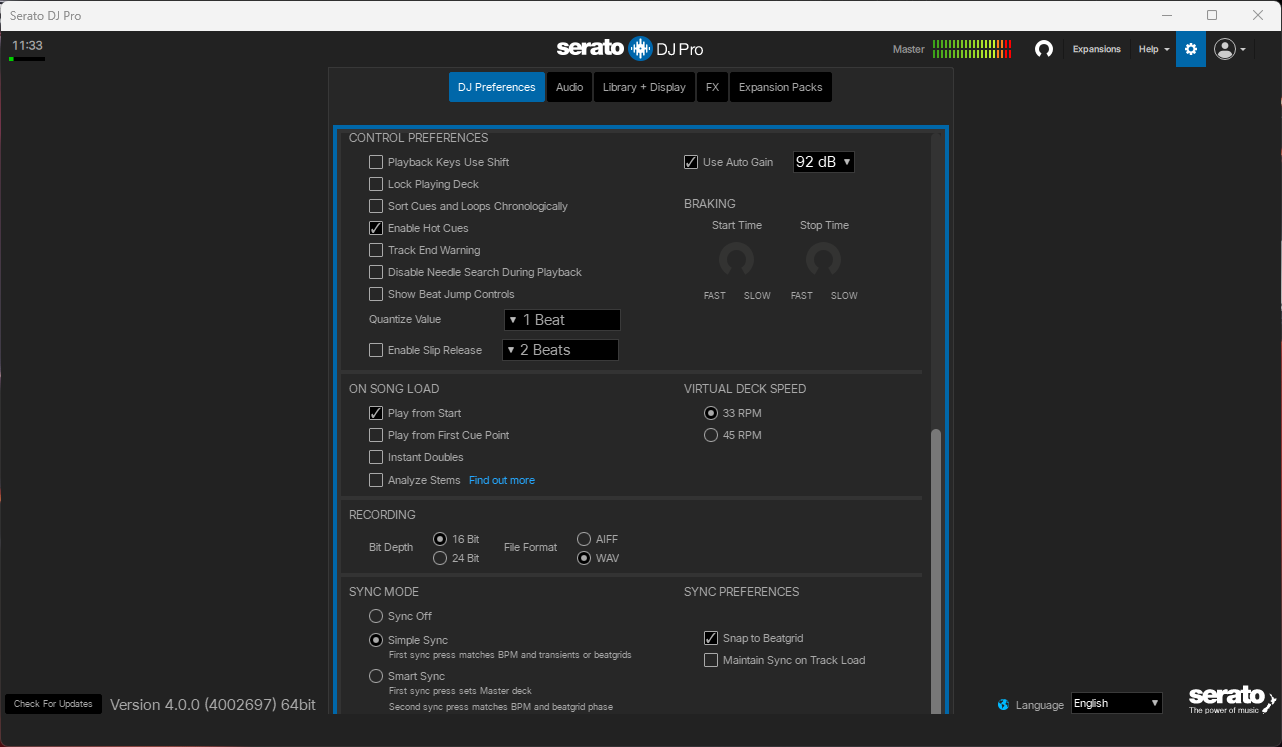This screenshot has width=1282, height=747.
Task: Click the VIRTUAL DECK SPEED heading
Action: [x=745, y=389]
